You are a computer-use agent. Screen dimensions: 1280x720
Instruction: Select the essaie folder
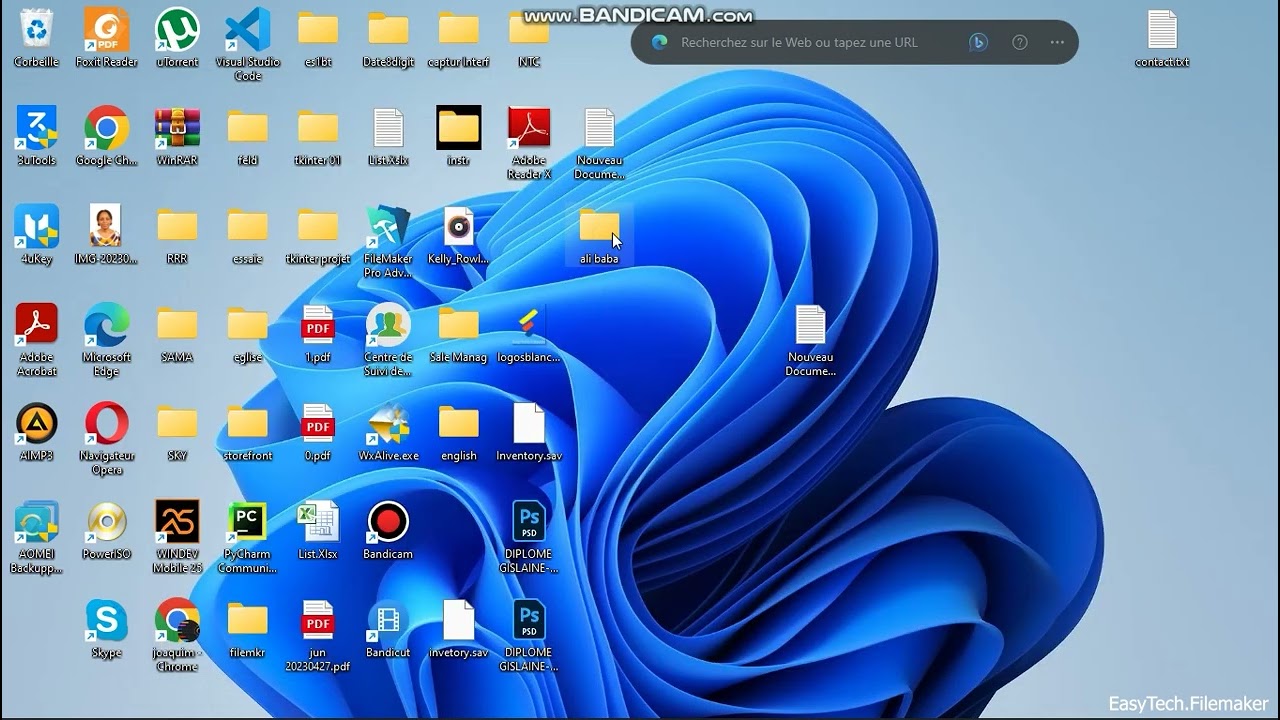click(x=247, y=226)
